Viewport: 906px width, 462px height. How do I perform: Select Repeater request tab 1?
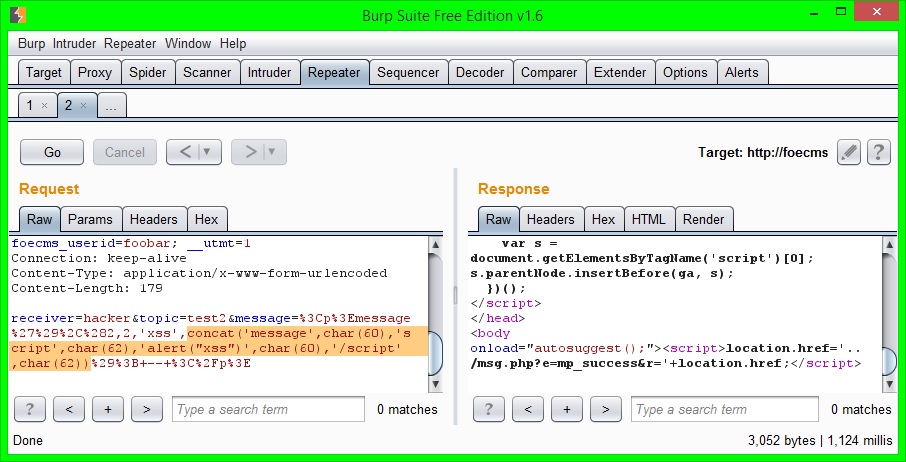(30, 106)
